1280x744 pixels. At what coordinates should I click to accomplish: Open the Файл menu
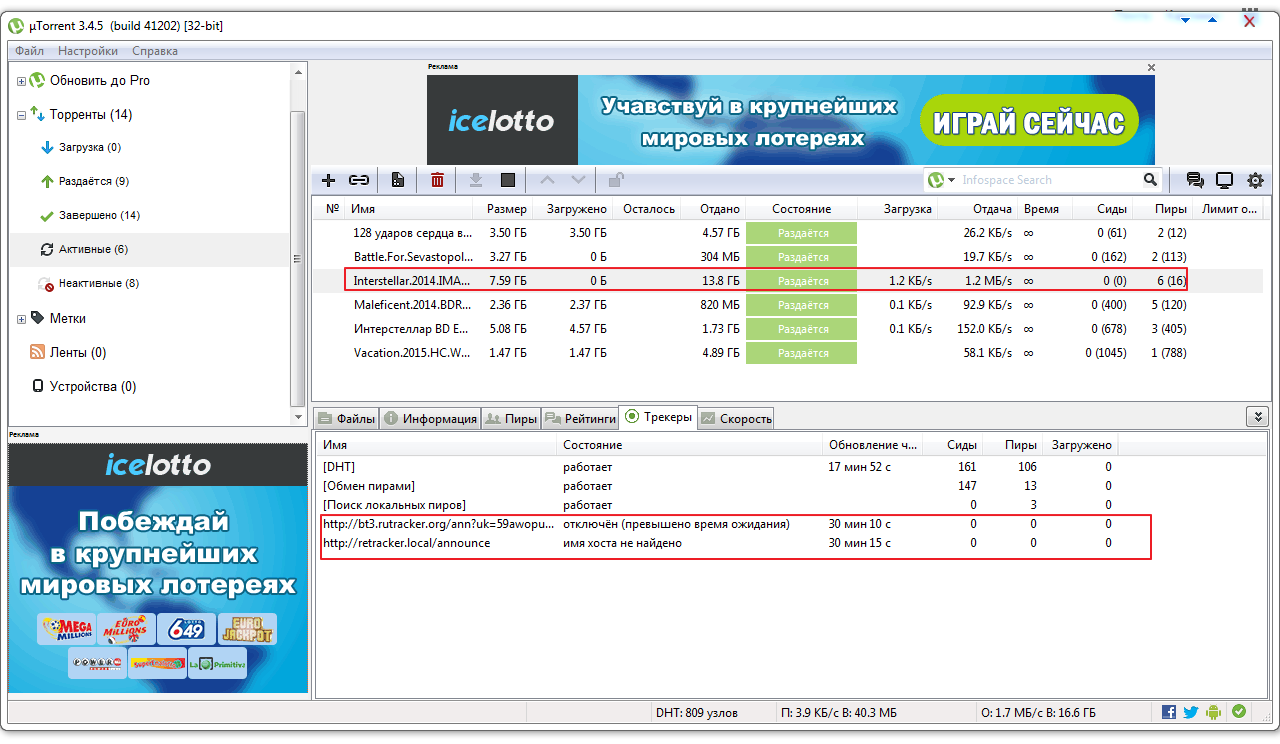point(29,51)
